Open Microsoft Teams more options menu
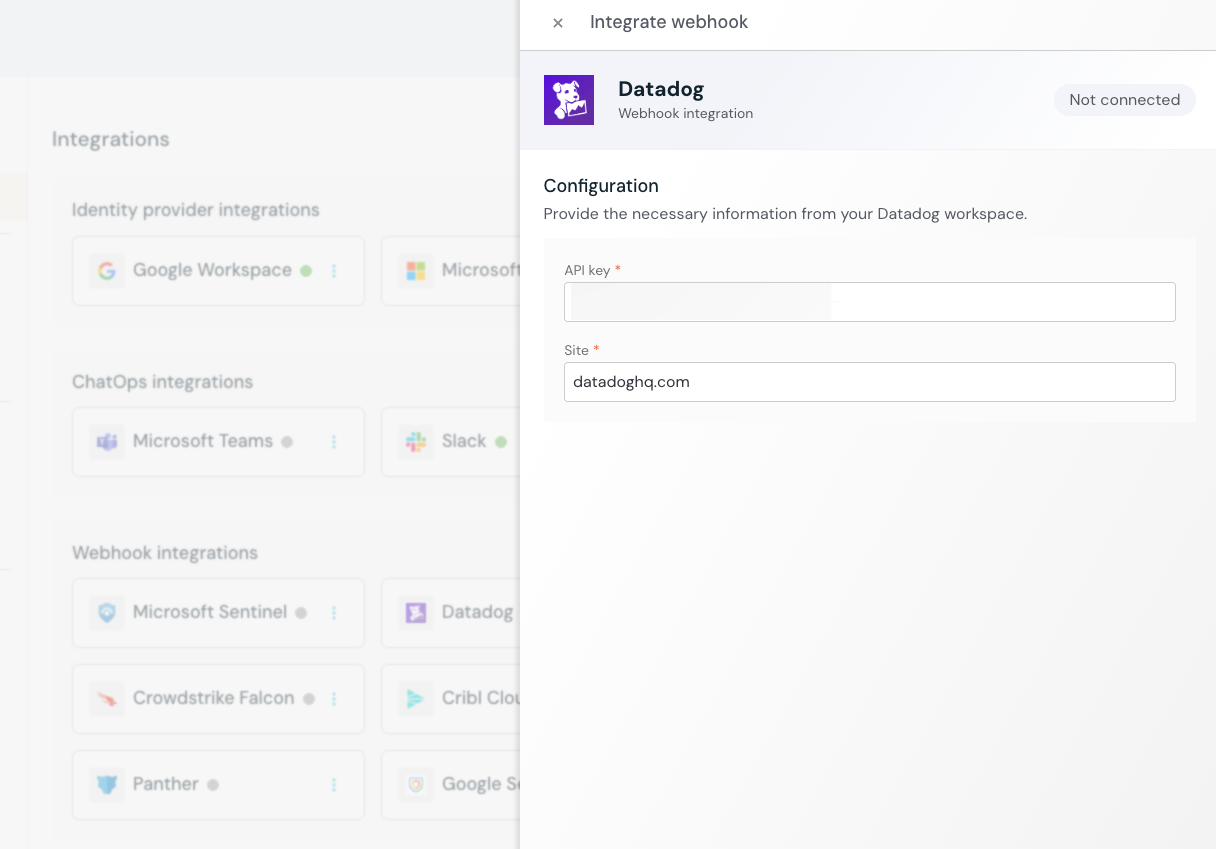Screen dimensions: 1216x849 (x=334, y=442)
